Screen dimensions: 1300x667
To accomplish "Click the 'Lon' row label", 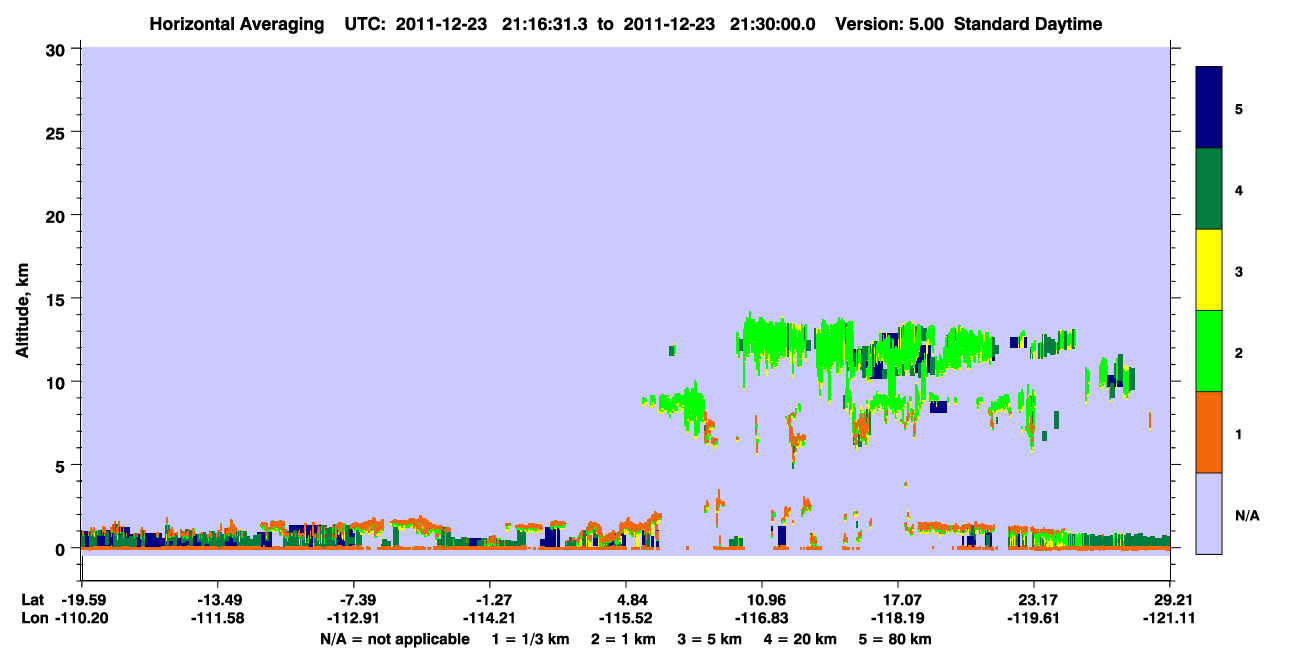I will 33,619.
